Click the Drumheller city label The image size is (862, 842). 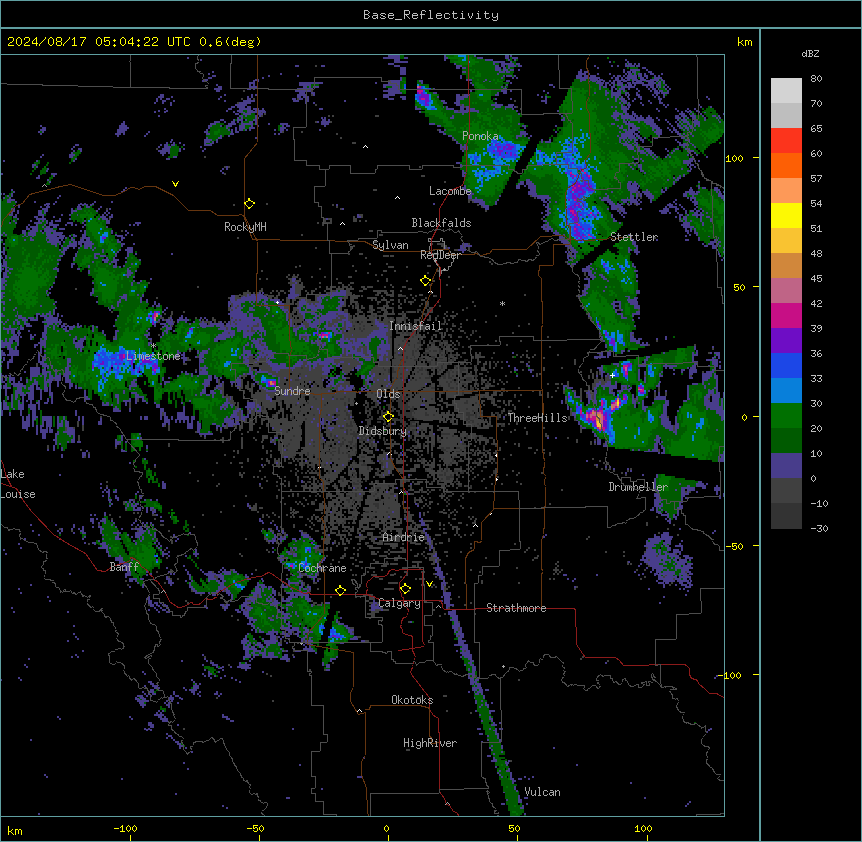(x=638, y=487)
